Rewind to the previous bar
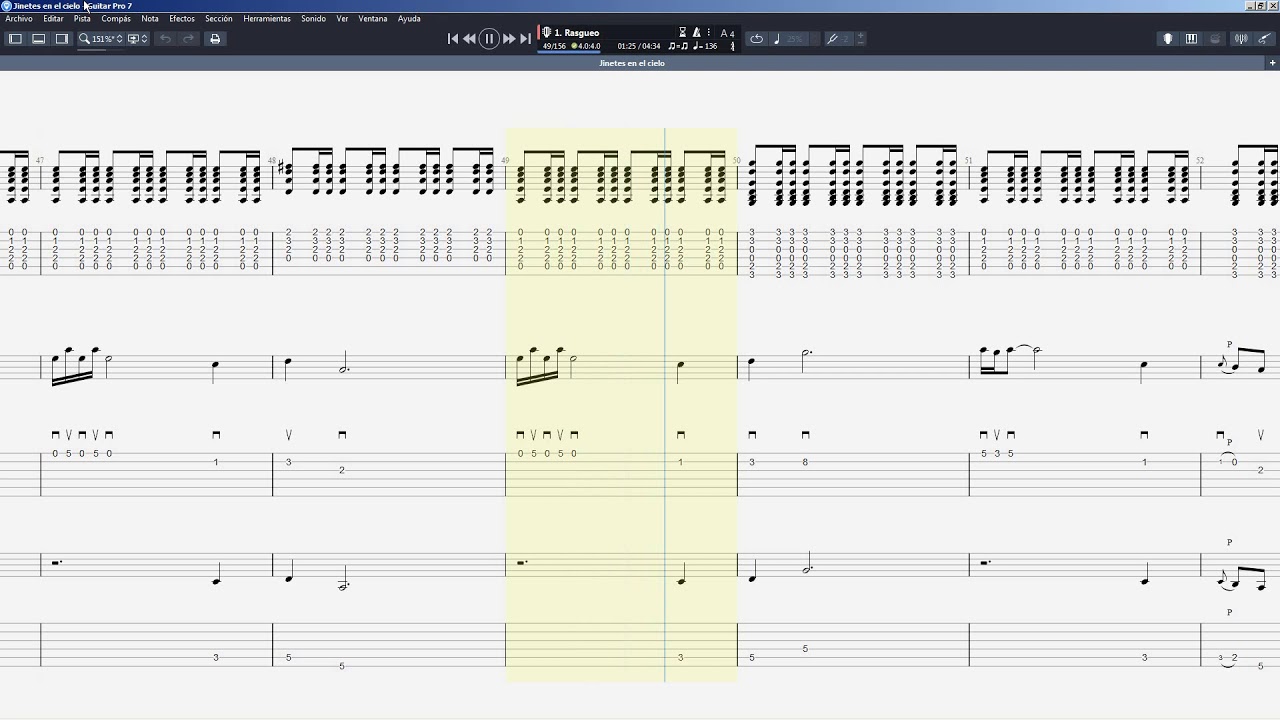Viewport: 1280px width, 720px height. coord(469,39)
